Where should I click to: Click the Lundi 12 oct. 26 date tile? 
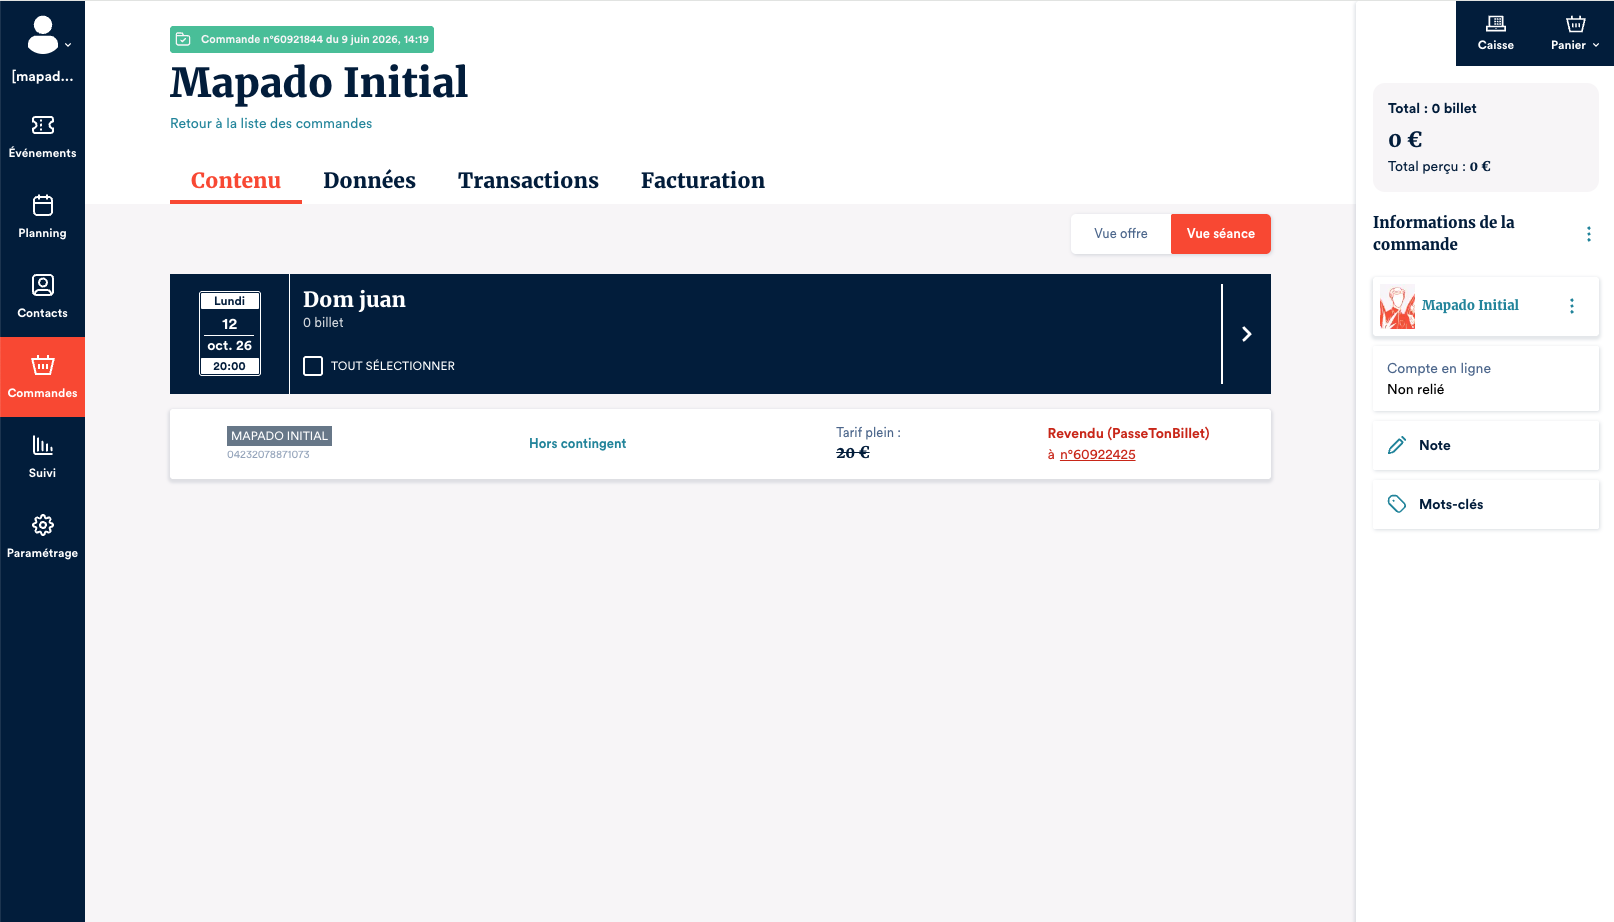tap(230, 334)
